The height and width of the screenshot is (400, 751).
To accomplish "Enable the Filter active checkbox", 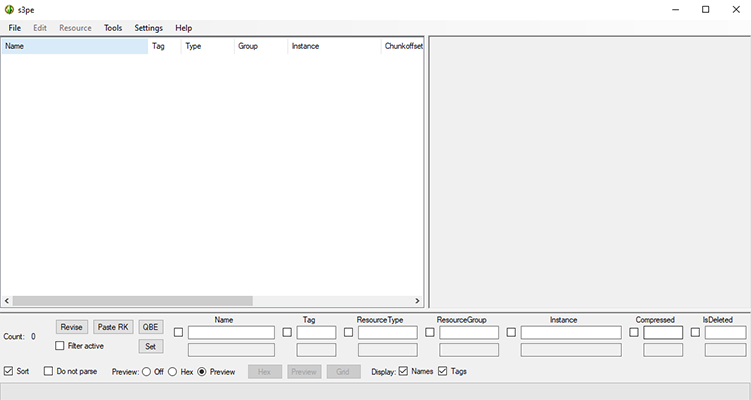I will [x=61, y=346].
